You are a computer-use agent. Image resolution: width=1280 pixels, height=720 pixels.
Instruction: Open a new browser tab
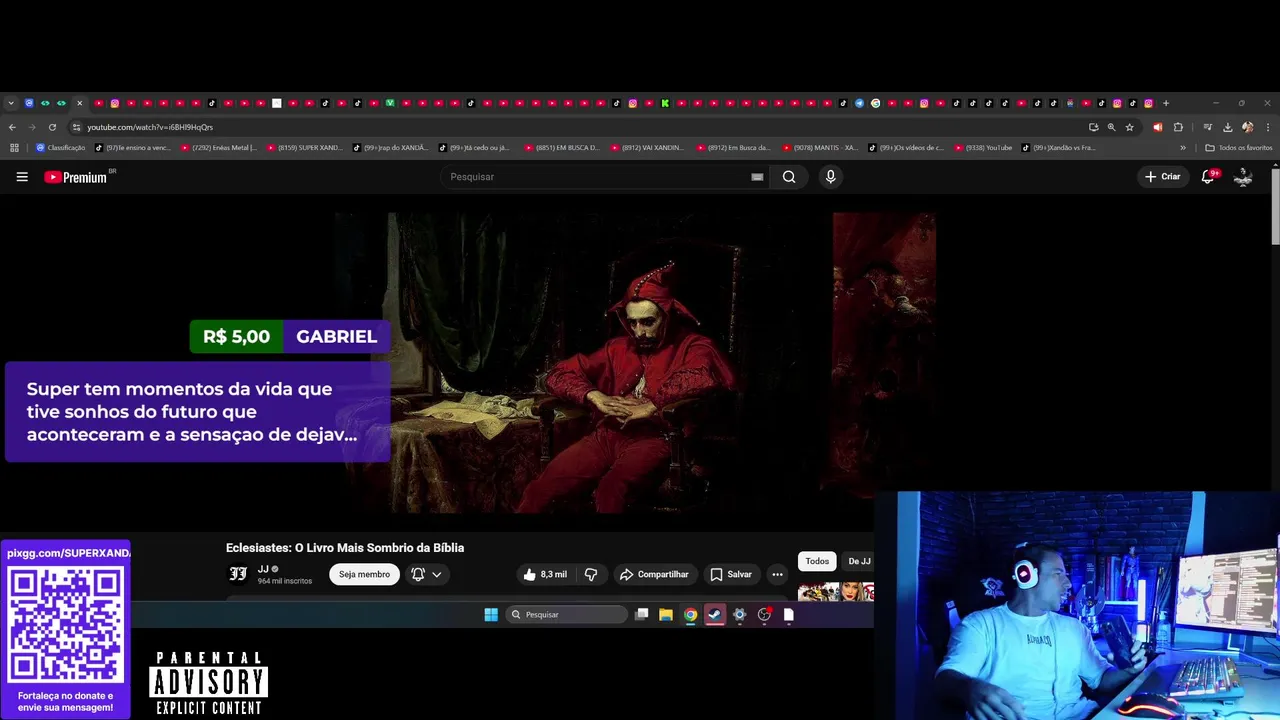coord(1165,103)
